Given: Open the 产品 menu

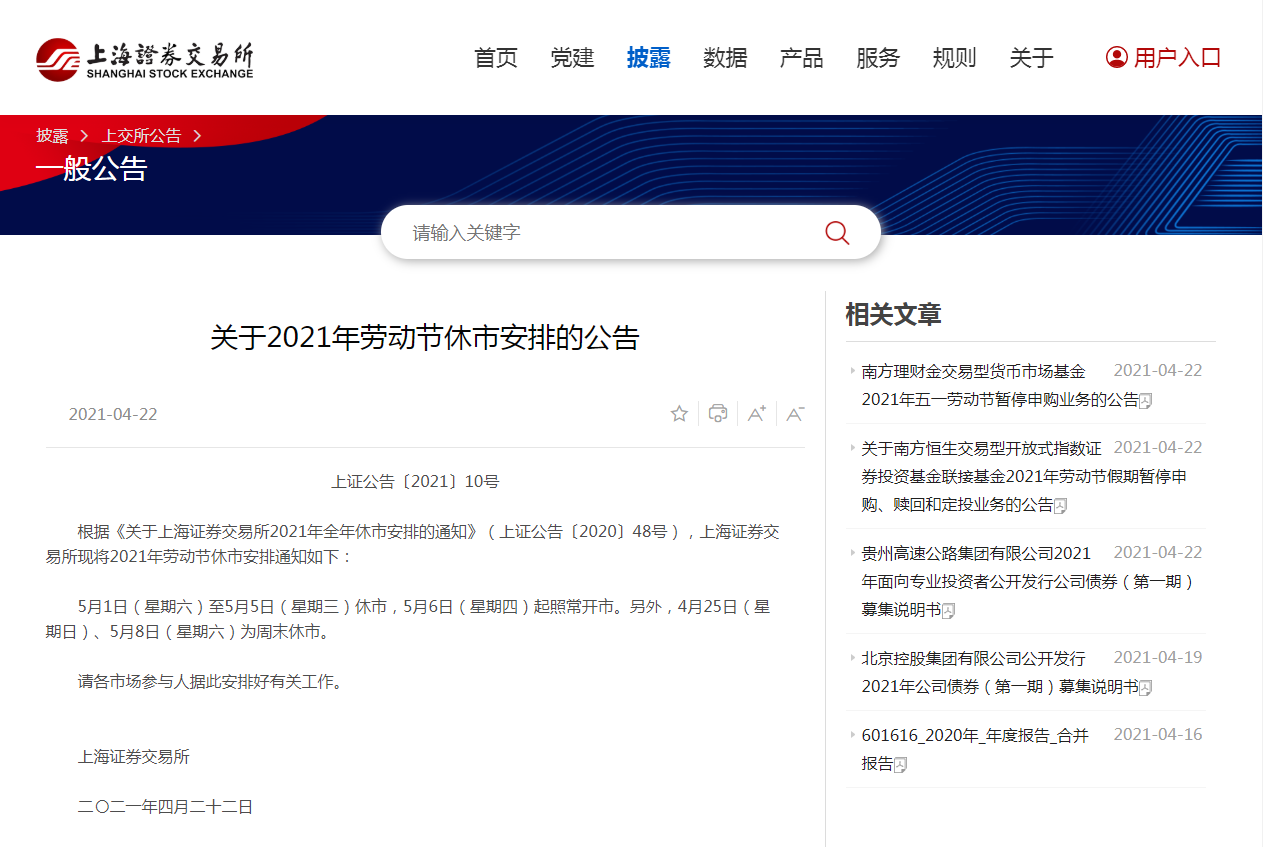Looking at the screenshot, I should point(801,58).
